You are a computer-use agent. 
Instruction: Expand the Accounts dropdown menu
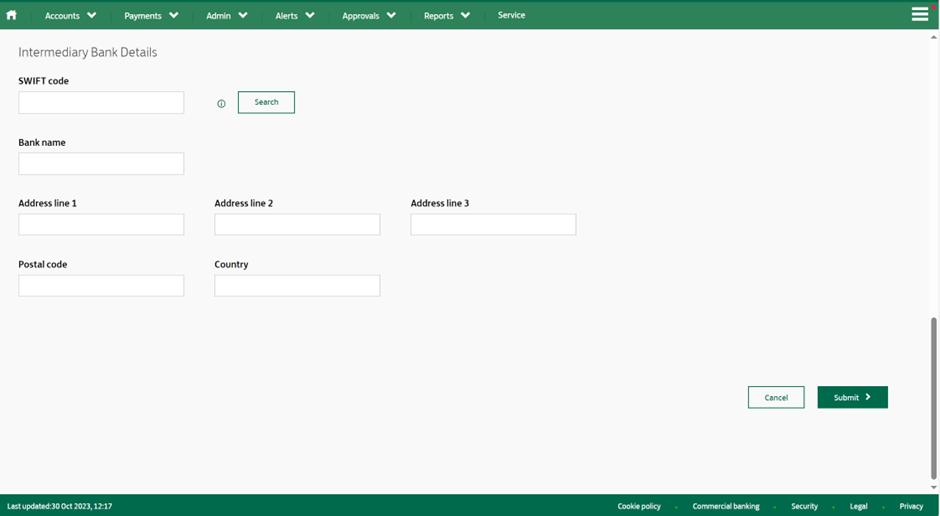(x=70, y=16)
